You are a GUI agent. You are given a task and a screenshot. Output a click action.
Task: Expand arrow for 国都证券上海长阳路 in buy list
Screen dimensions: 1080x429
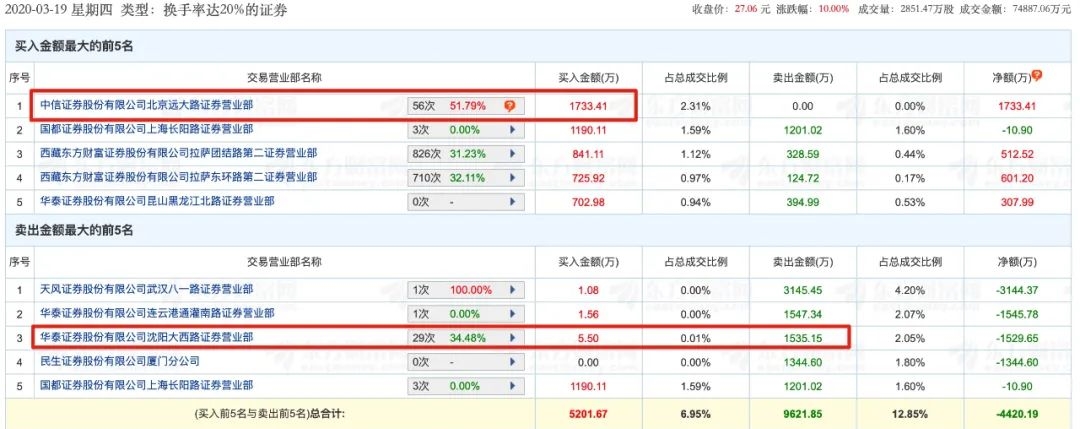tap(512, 130)
